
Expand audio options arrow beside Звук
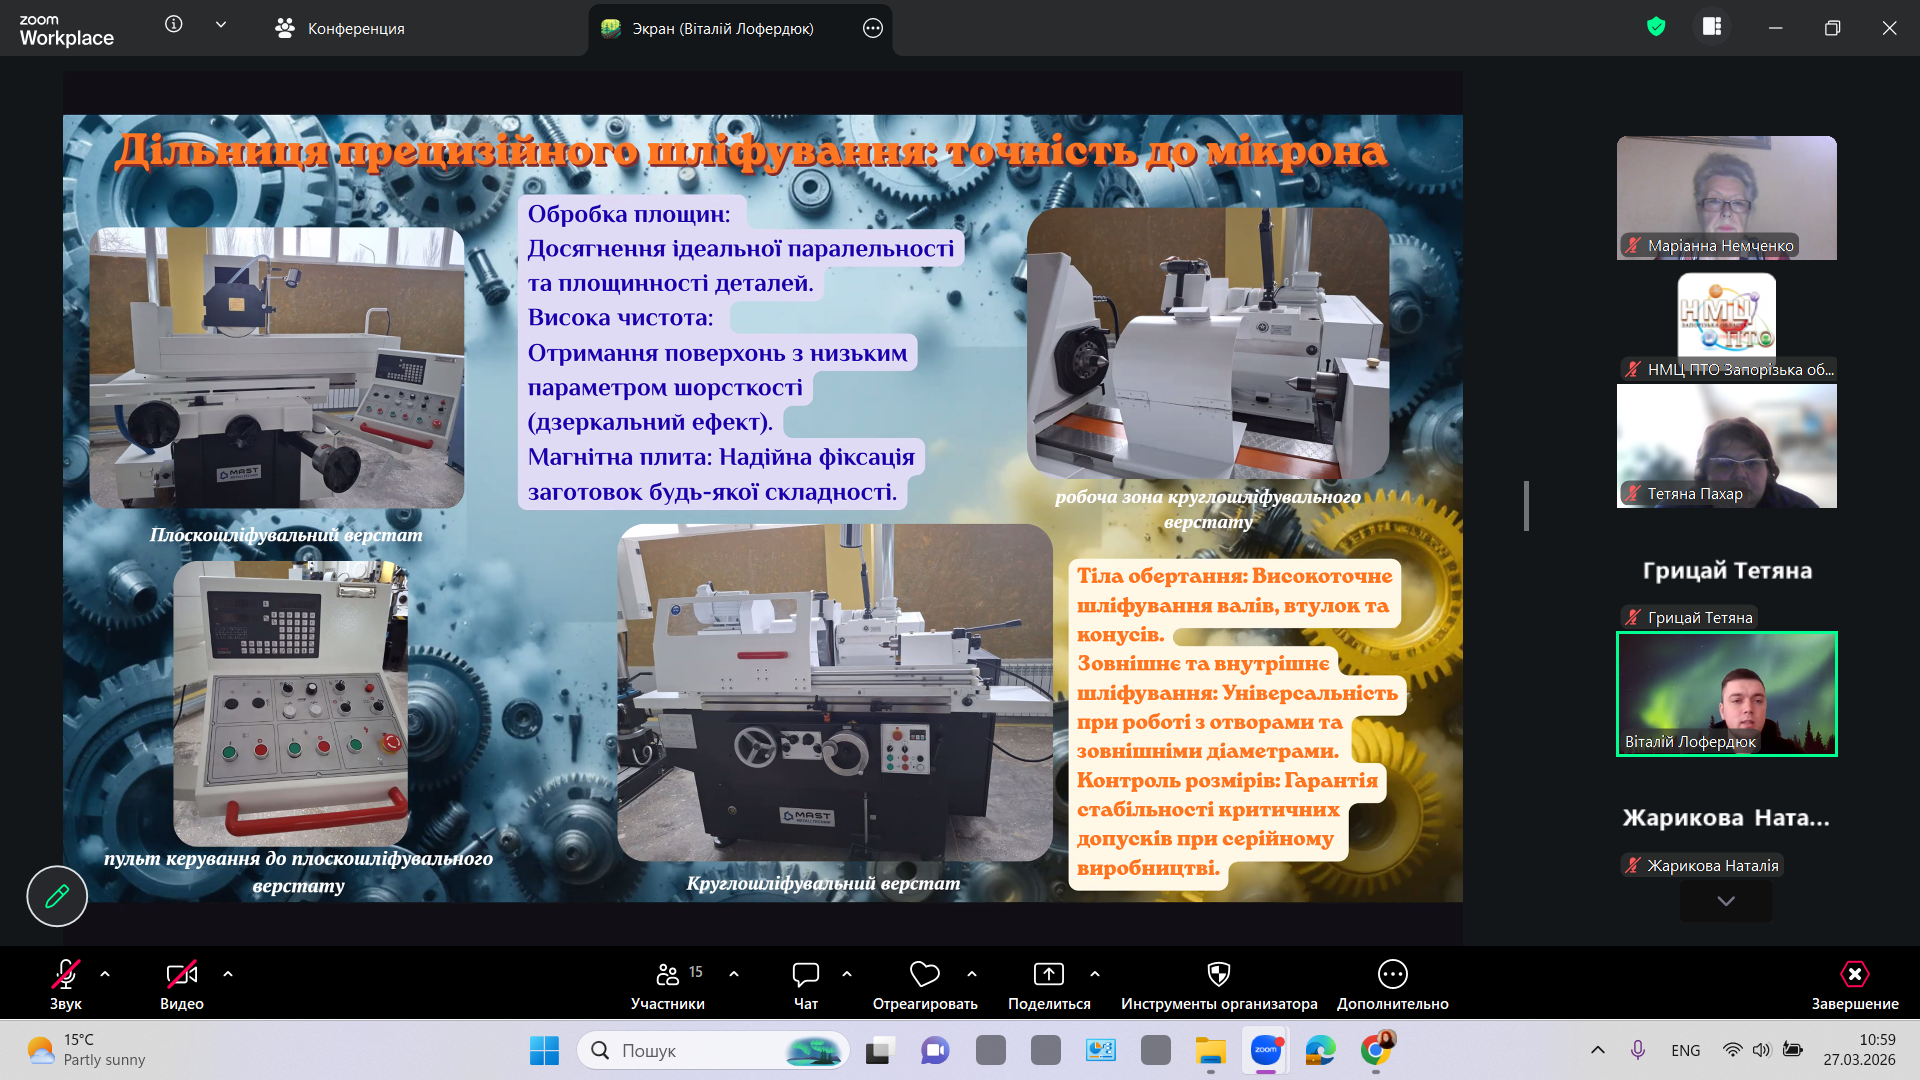click(105, 973)
